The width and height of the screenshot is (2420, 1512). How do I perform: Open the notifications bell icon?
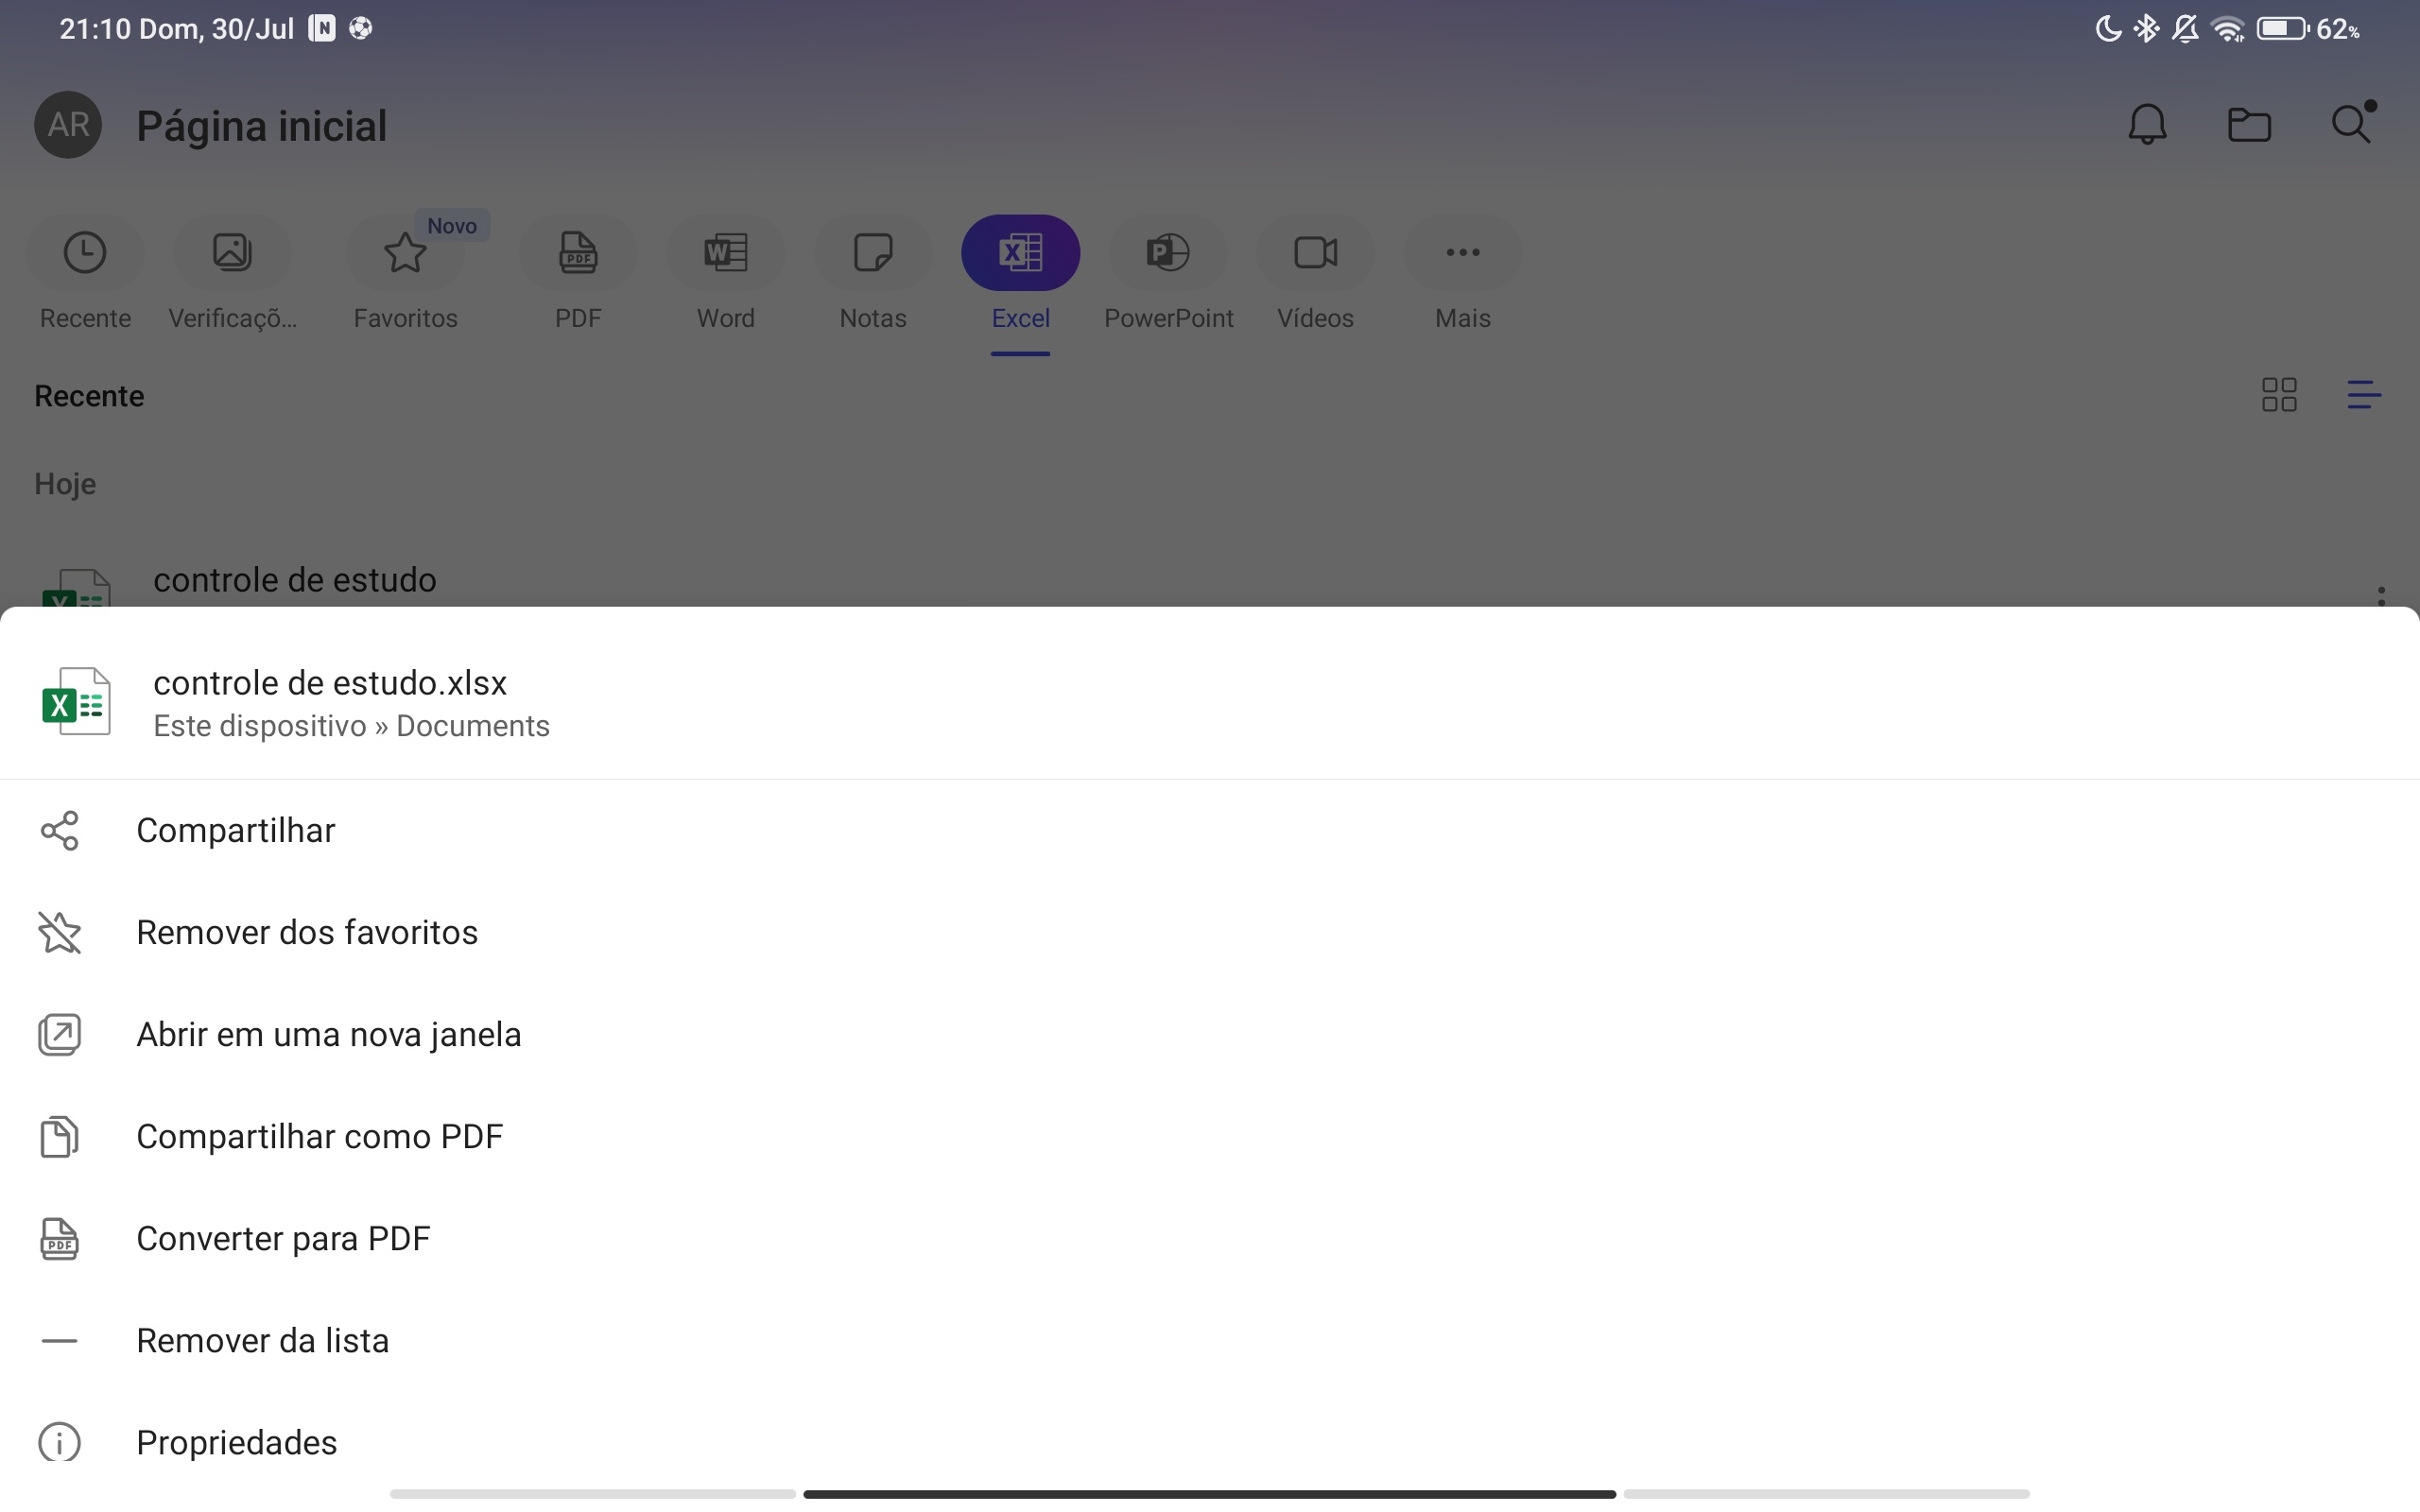[x=2147, y=125]
